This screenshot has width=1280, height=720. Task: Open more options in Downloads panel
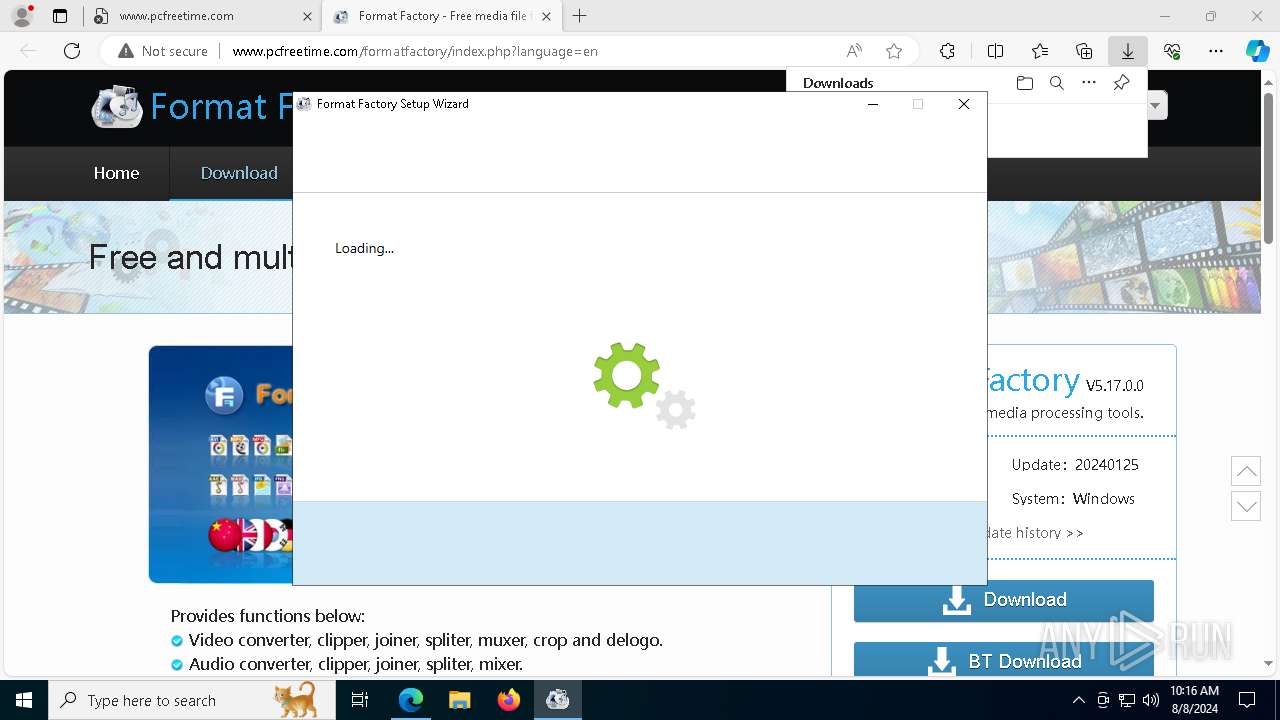(x=1089, y=83)
